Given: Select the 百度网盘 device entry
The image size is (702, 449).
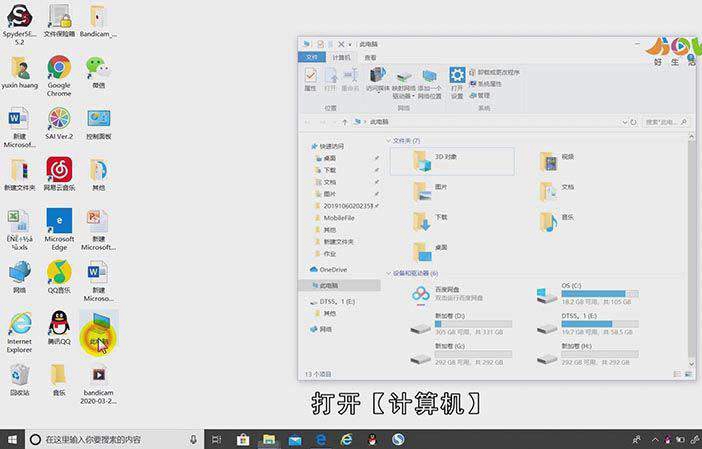Looking at the screenshot, I should tap(448, 294).
